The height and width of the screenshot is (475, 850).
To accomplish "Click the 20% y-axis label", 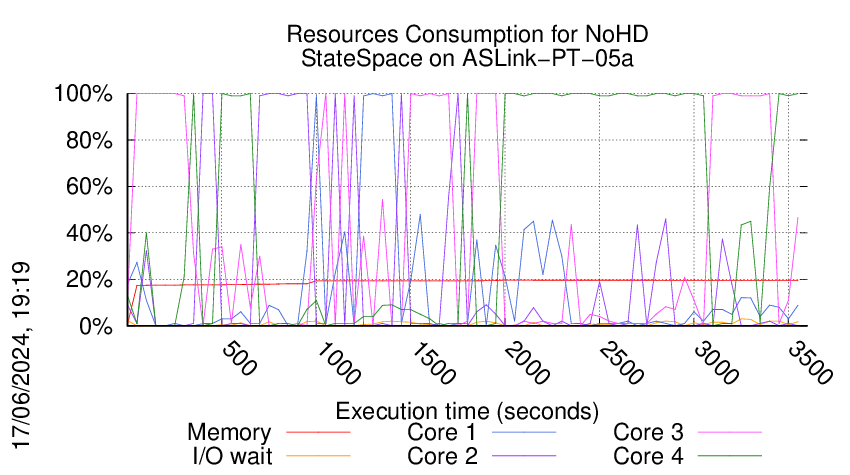I will 89,280.
